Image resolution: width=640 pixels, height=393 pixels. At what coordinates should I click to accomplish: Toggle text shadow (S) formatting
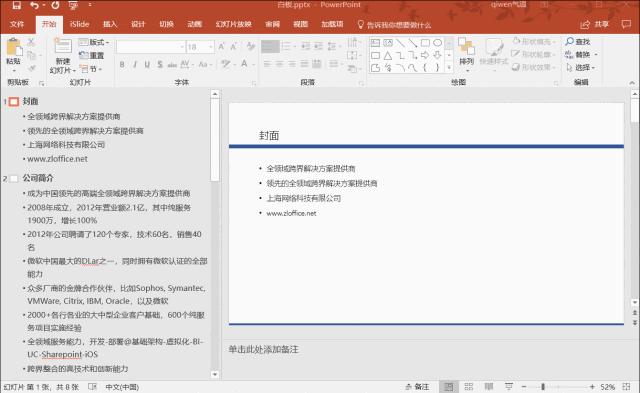point(160,64)
